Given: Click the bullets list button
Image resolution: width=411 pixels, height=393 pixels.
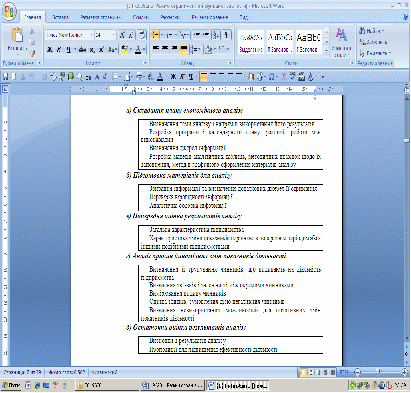Looking at the screenshot, I should click(156, 35).
